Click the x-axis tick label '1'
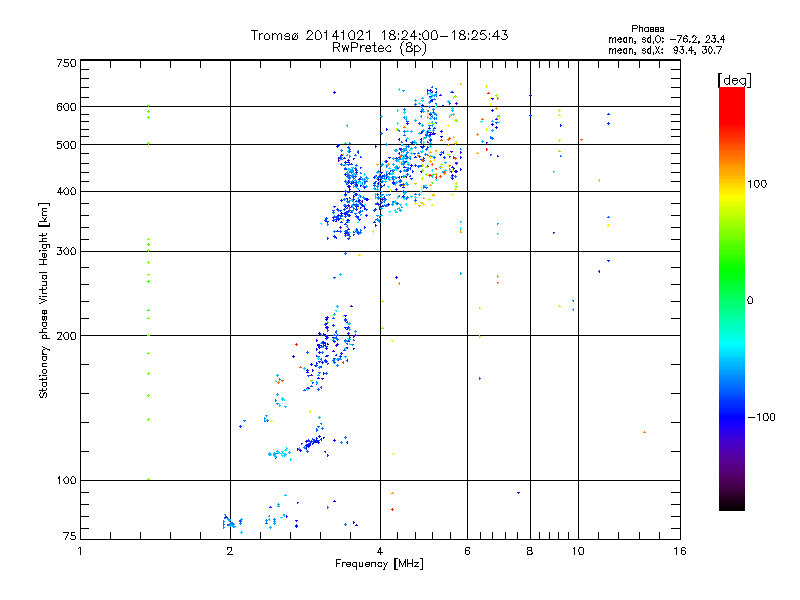The width and height of the screenshot is (800, 600). (80, 551)
